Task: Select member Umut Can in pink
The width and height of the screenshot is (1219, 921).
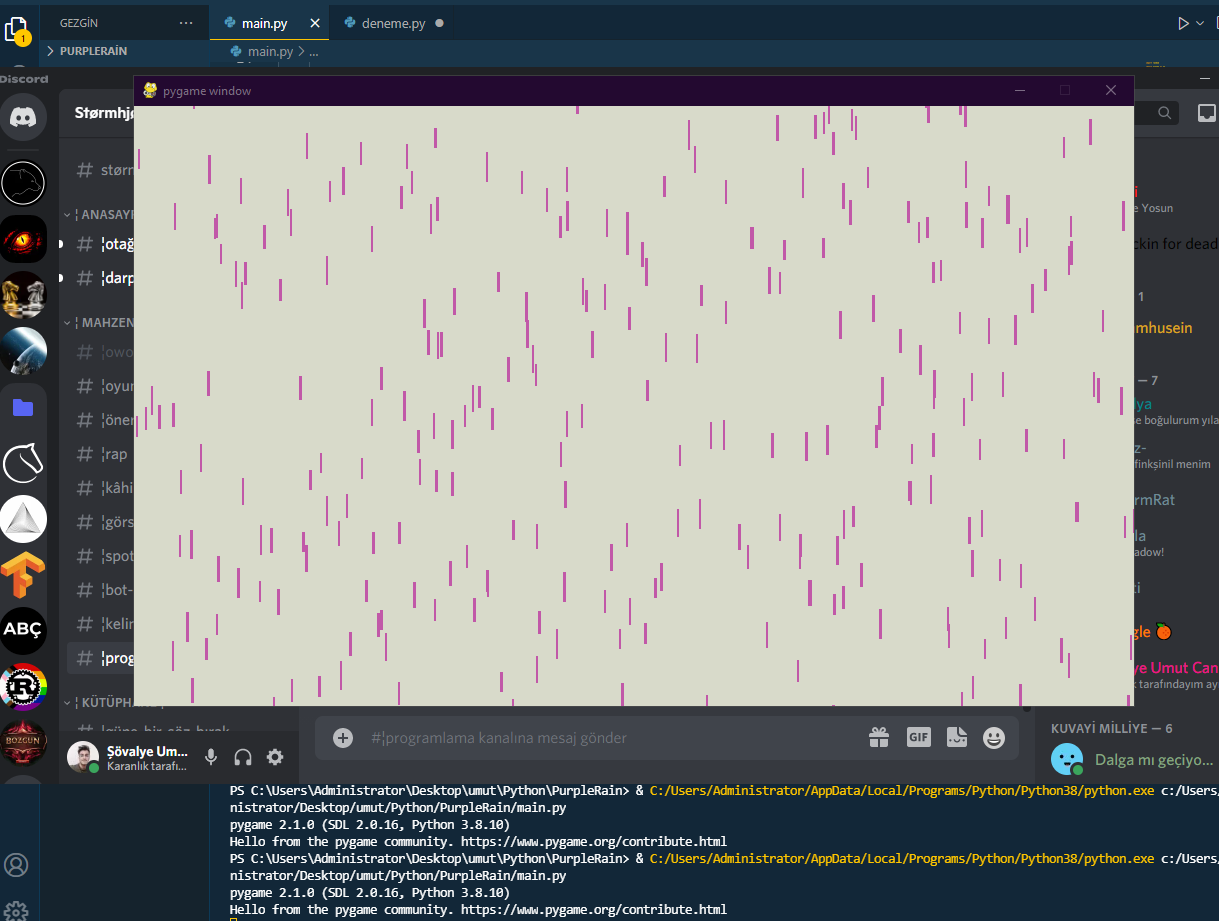Action: click(1176, 667)
